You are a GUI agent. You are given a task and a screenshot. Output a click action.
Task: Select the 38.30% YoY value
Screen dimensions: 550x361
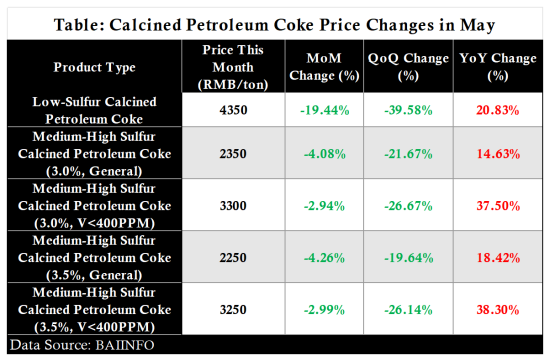tap(498, 309)
